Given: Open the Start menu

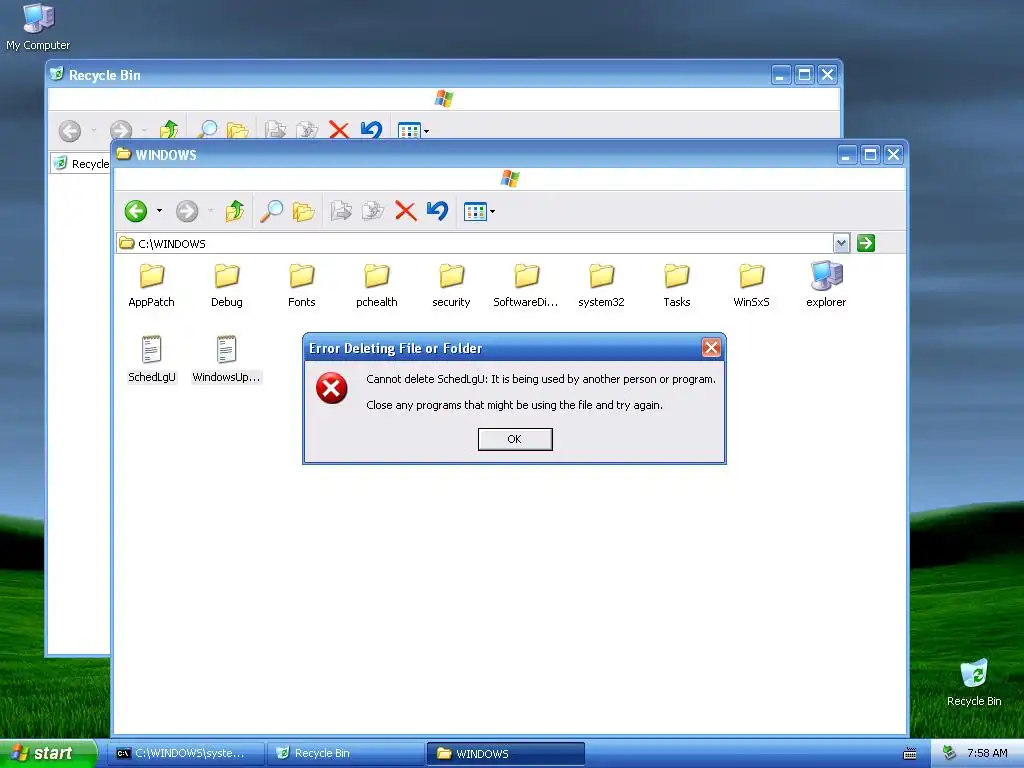Looking at the screenshot, I should click(48, 754).
